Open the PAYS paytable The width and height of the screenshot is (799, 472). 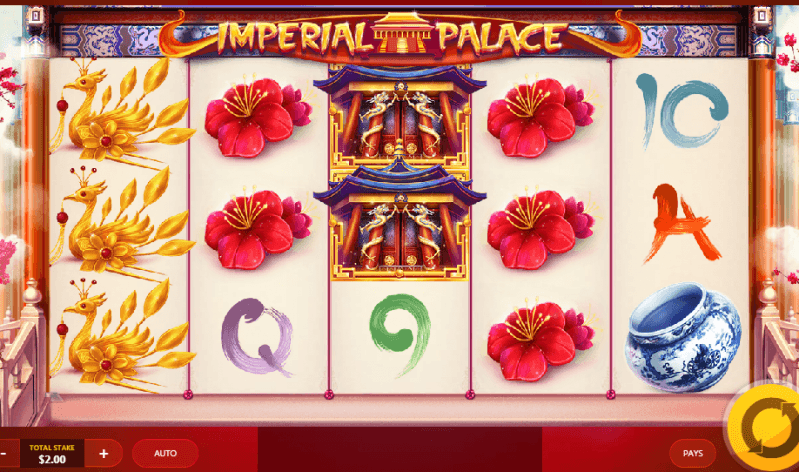pos(693,453)
